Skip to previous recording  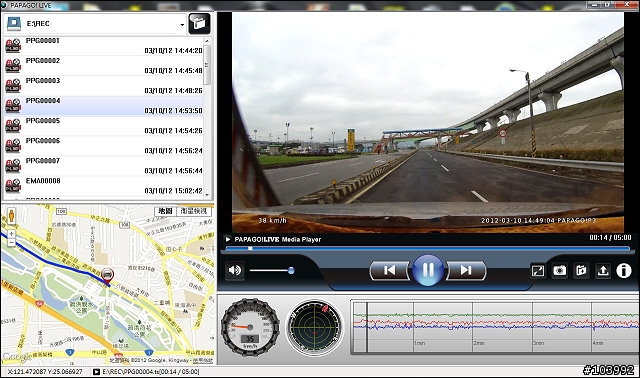coord(390,270)
